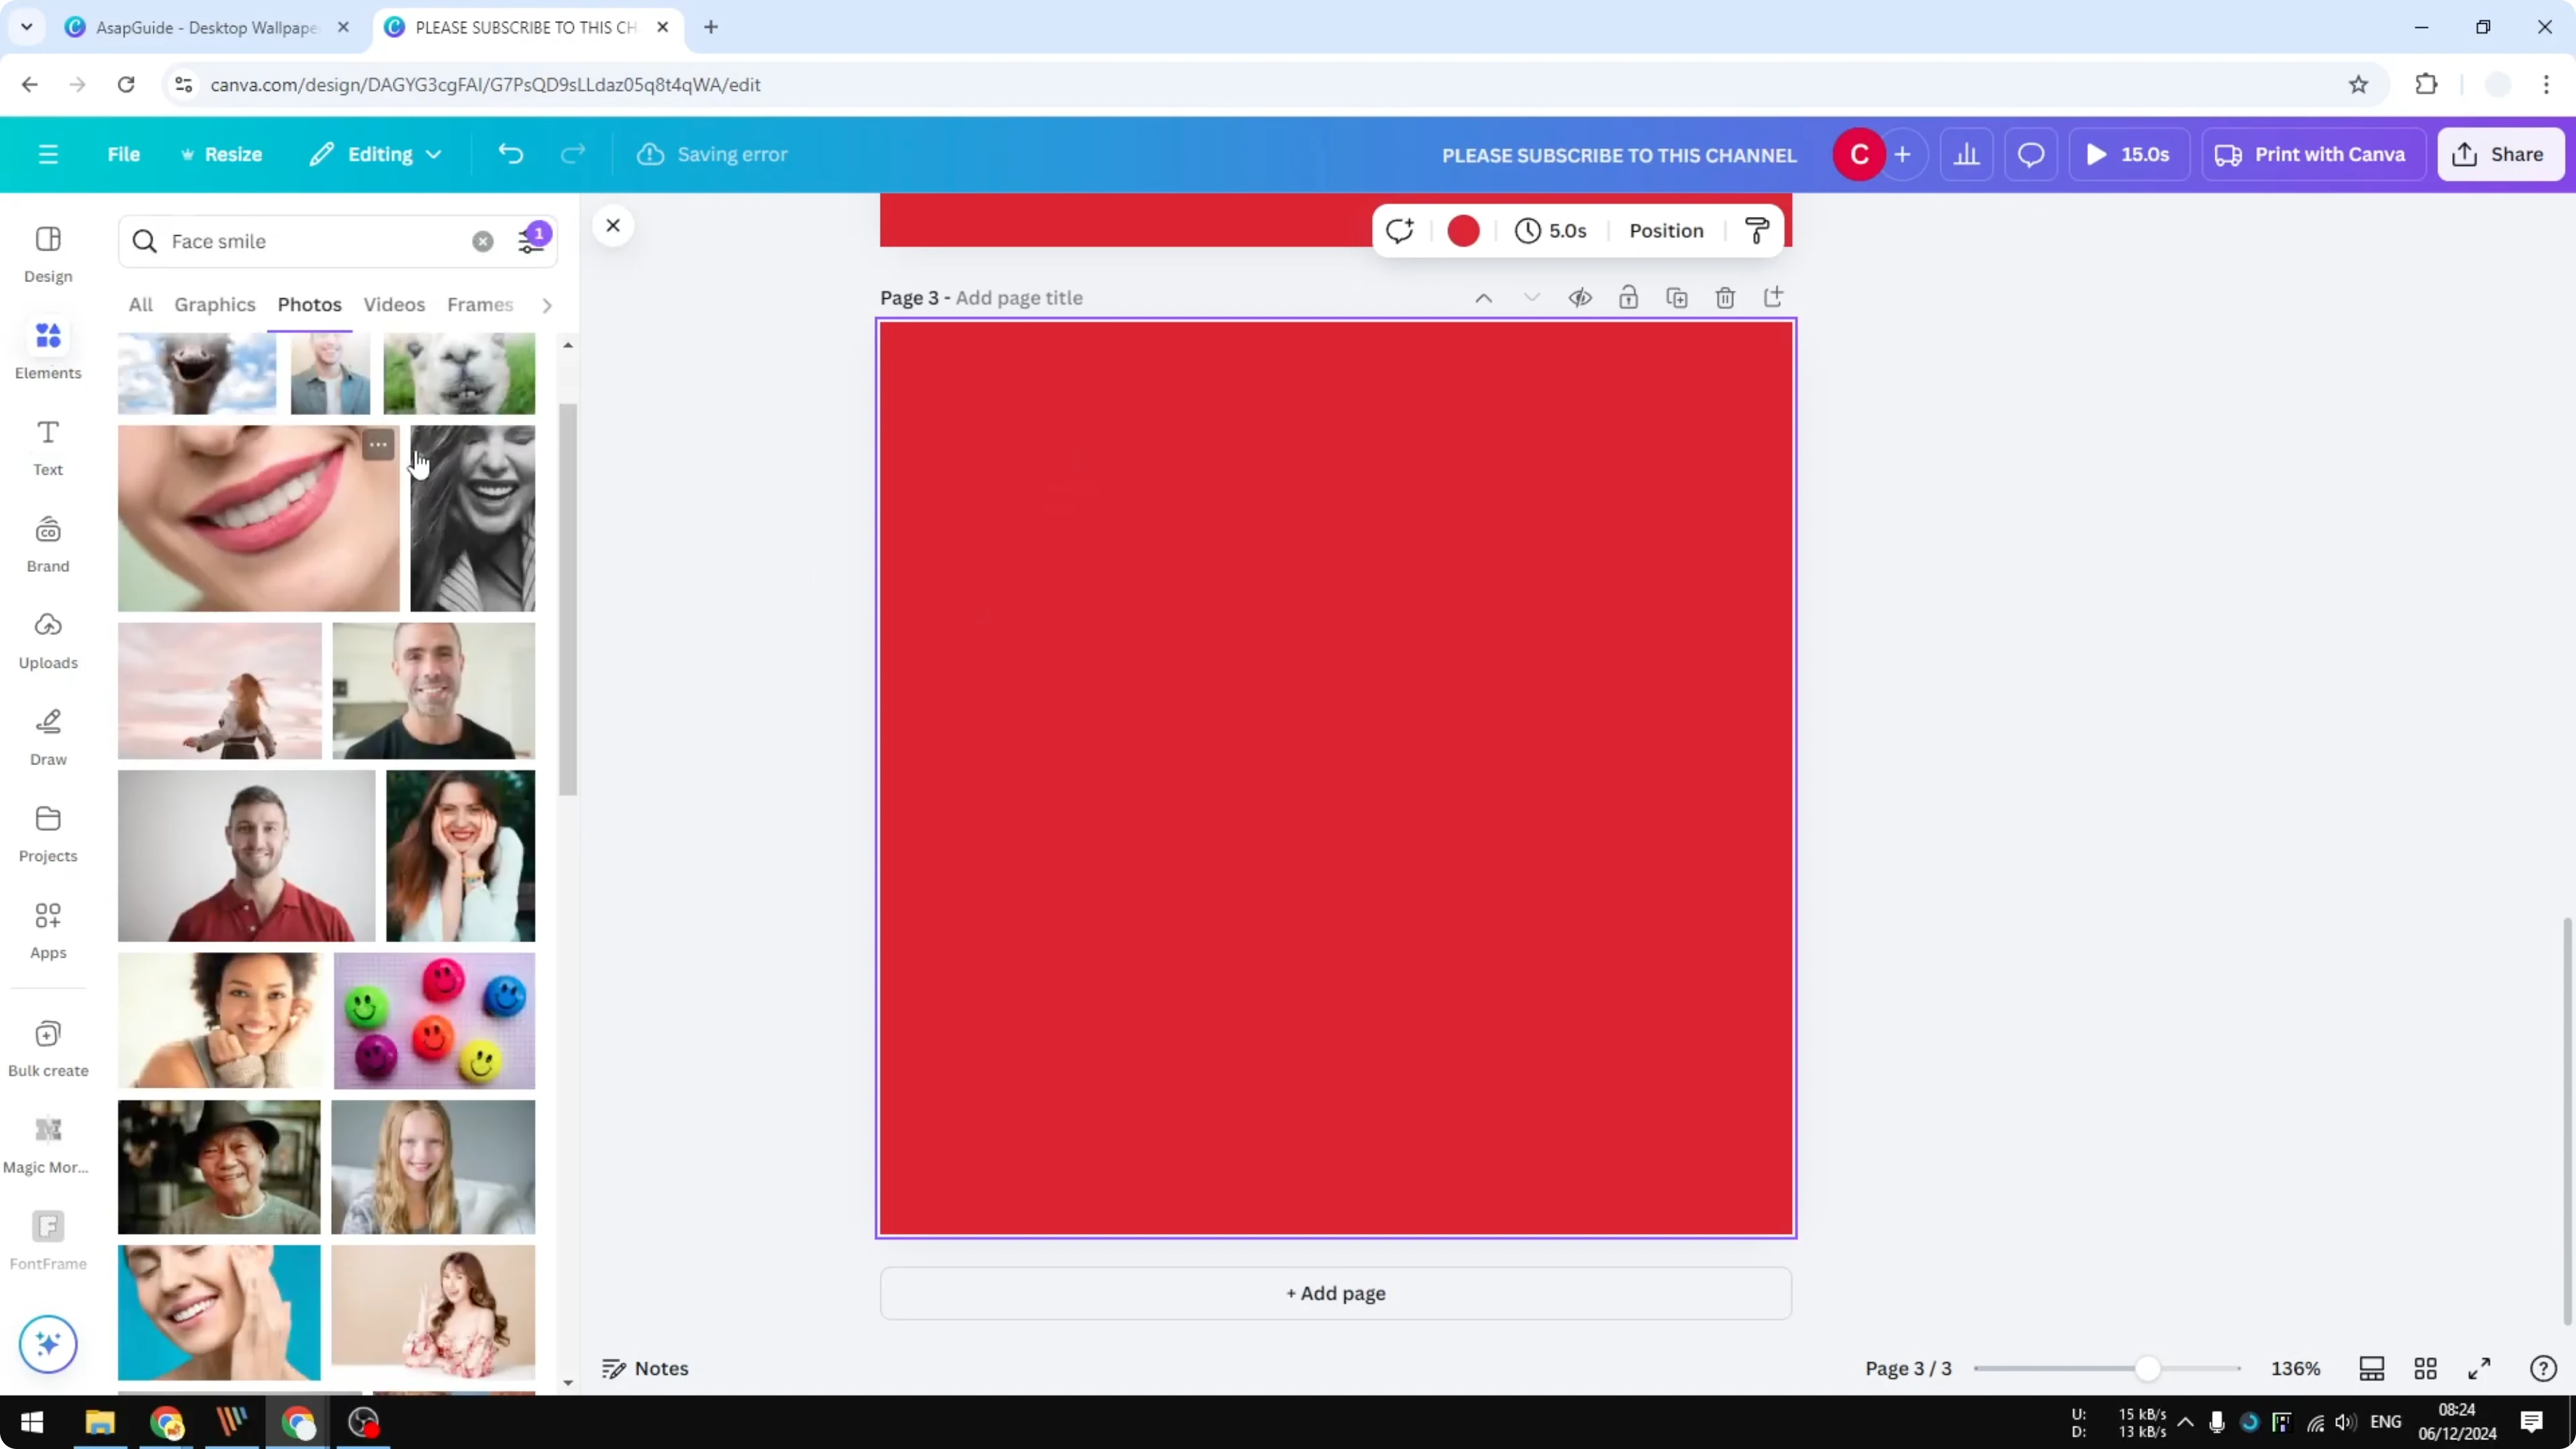Delete Page 3 with the trash icon
The width and height of the screenshot is (2576, 1449).
point(1725,297)
